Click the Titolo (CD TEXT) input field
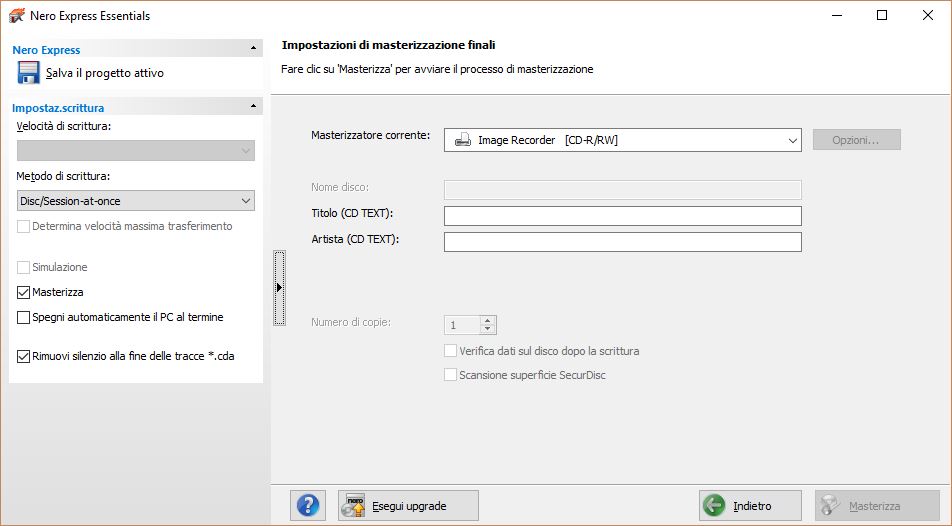Viewport: 952px width, 526px height. (x=622, y=216)
